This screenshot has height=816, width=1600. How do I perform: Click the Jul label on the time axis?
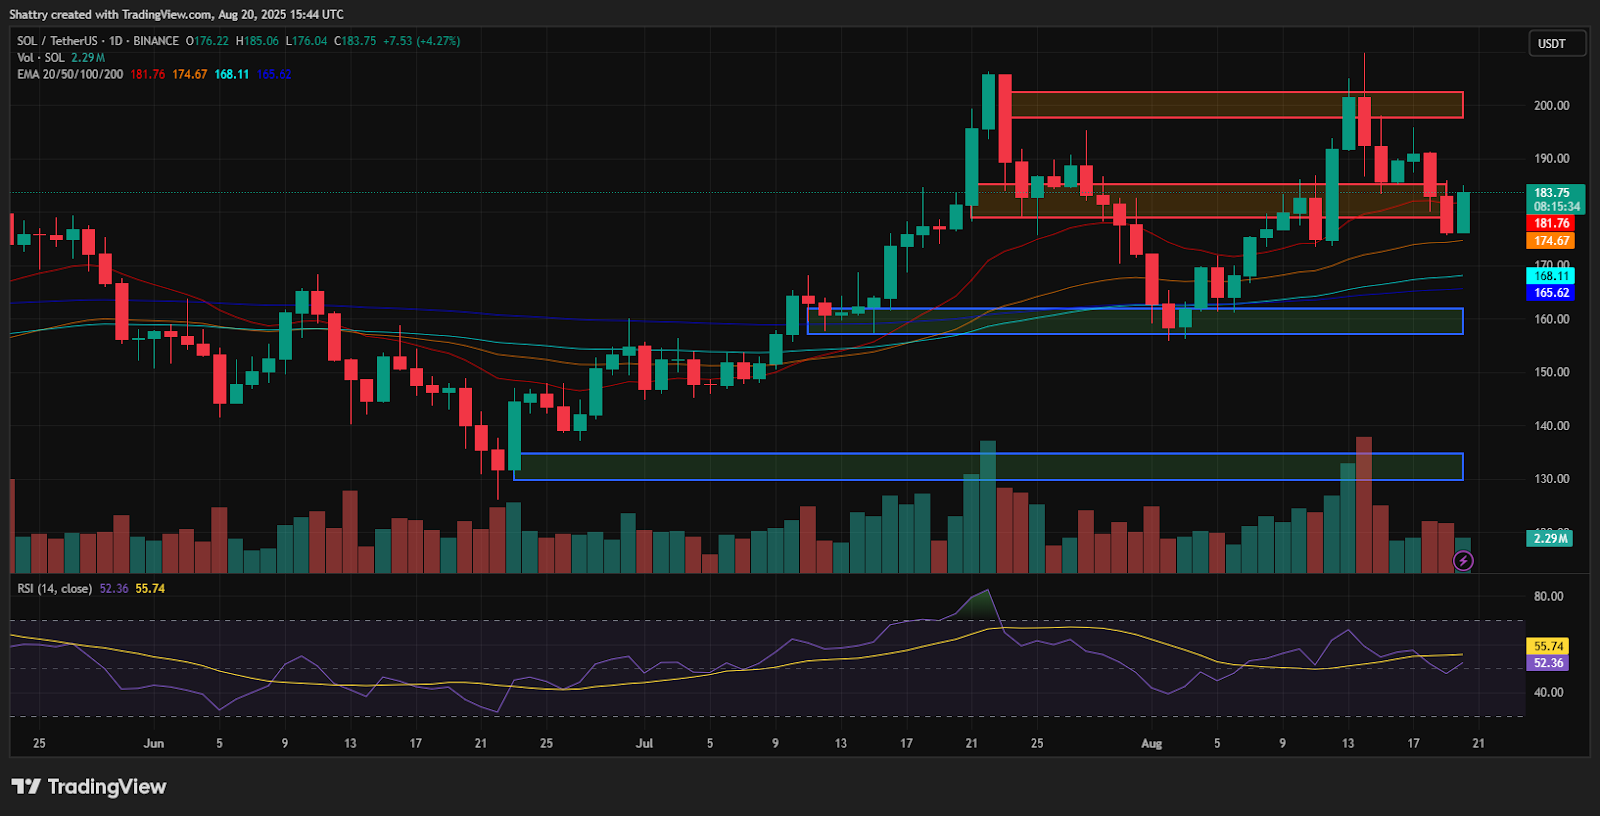pos(644,744)
